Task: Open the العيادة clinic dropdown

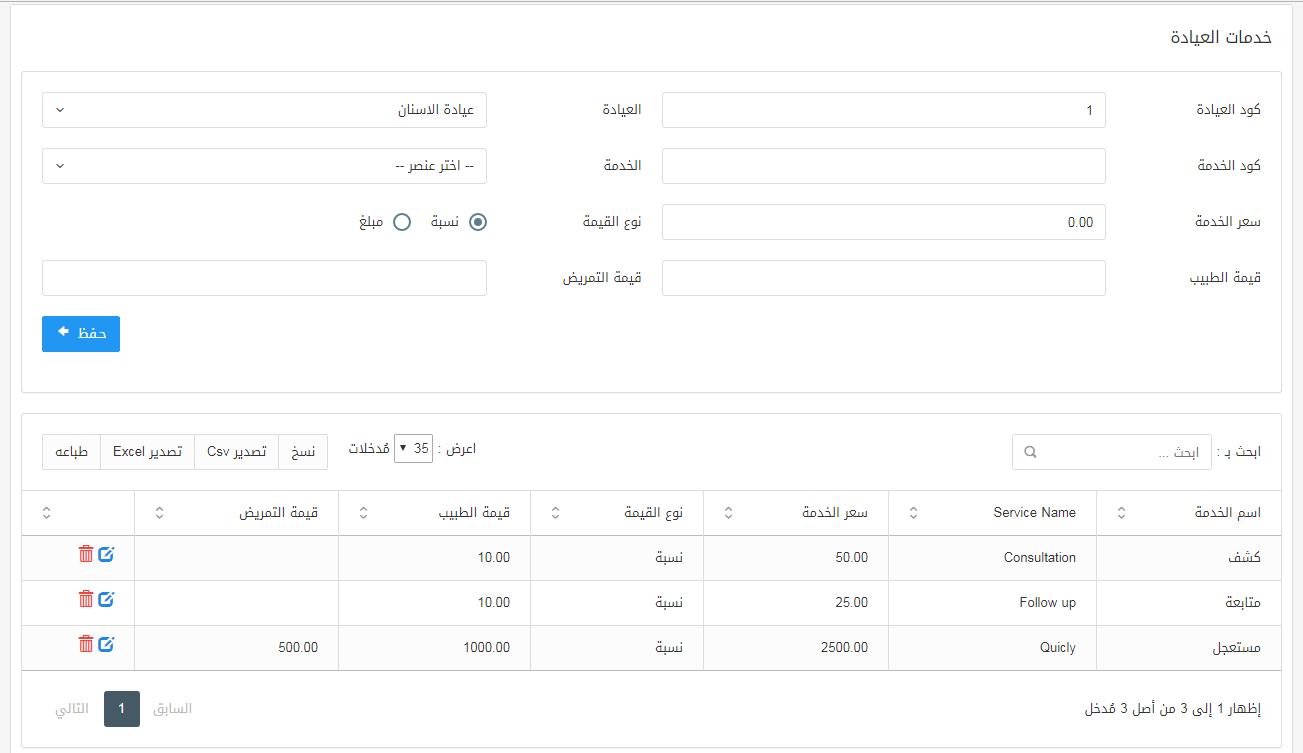Action: pos(264,110)
